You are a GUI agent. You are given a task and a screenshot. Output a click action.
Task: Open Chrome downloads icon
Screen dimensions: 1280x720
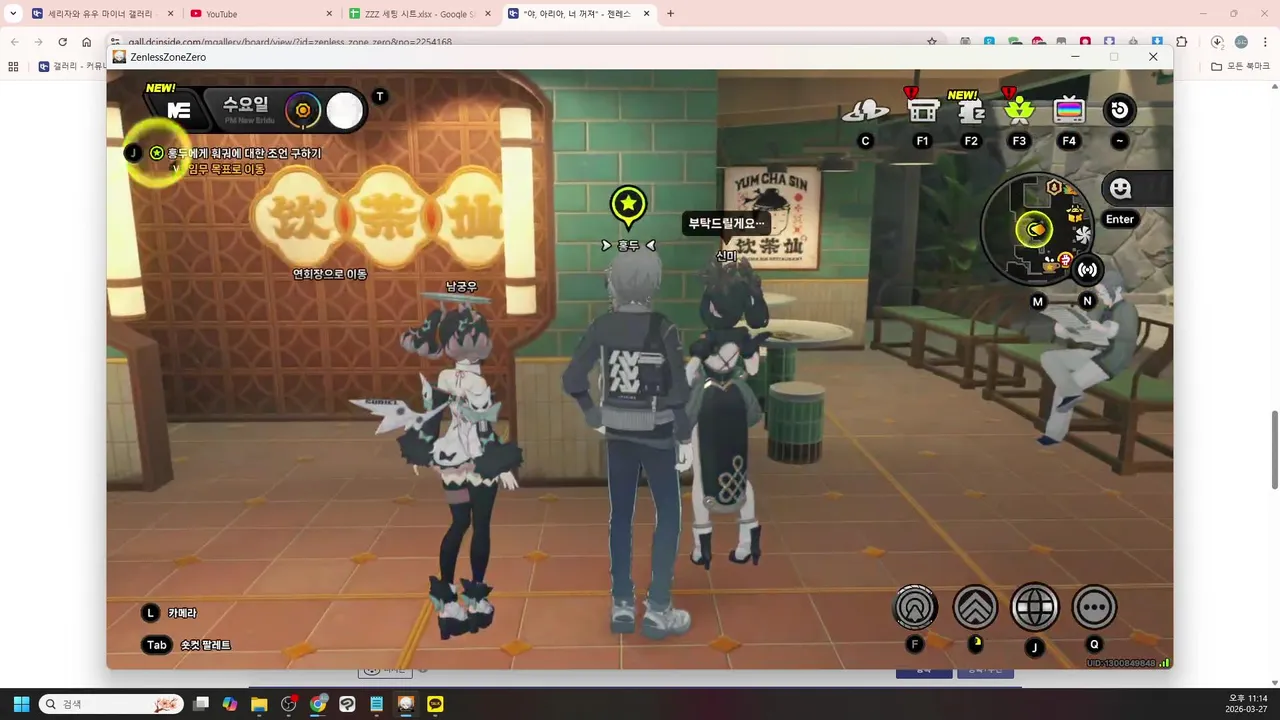point(1217,42)
